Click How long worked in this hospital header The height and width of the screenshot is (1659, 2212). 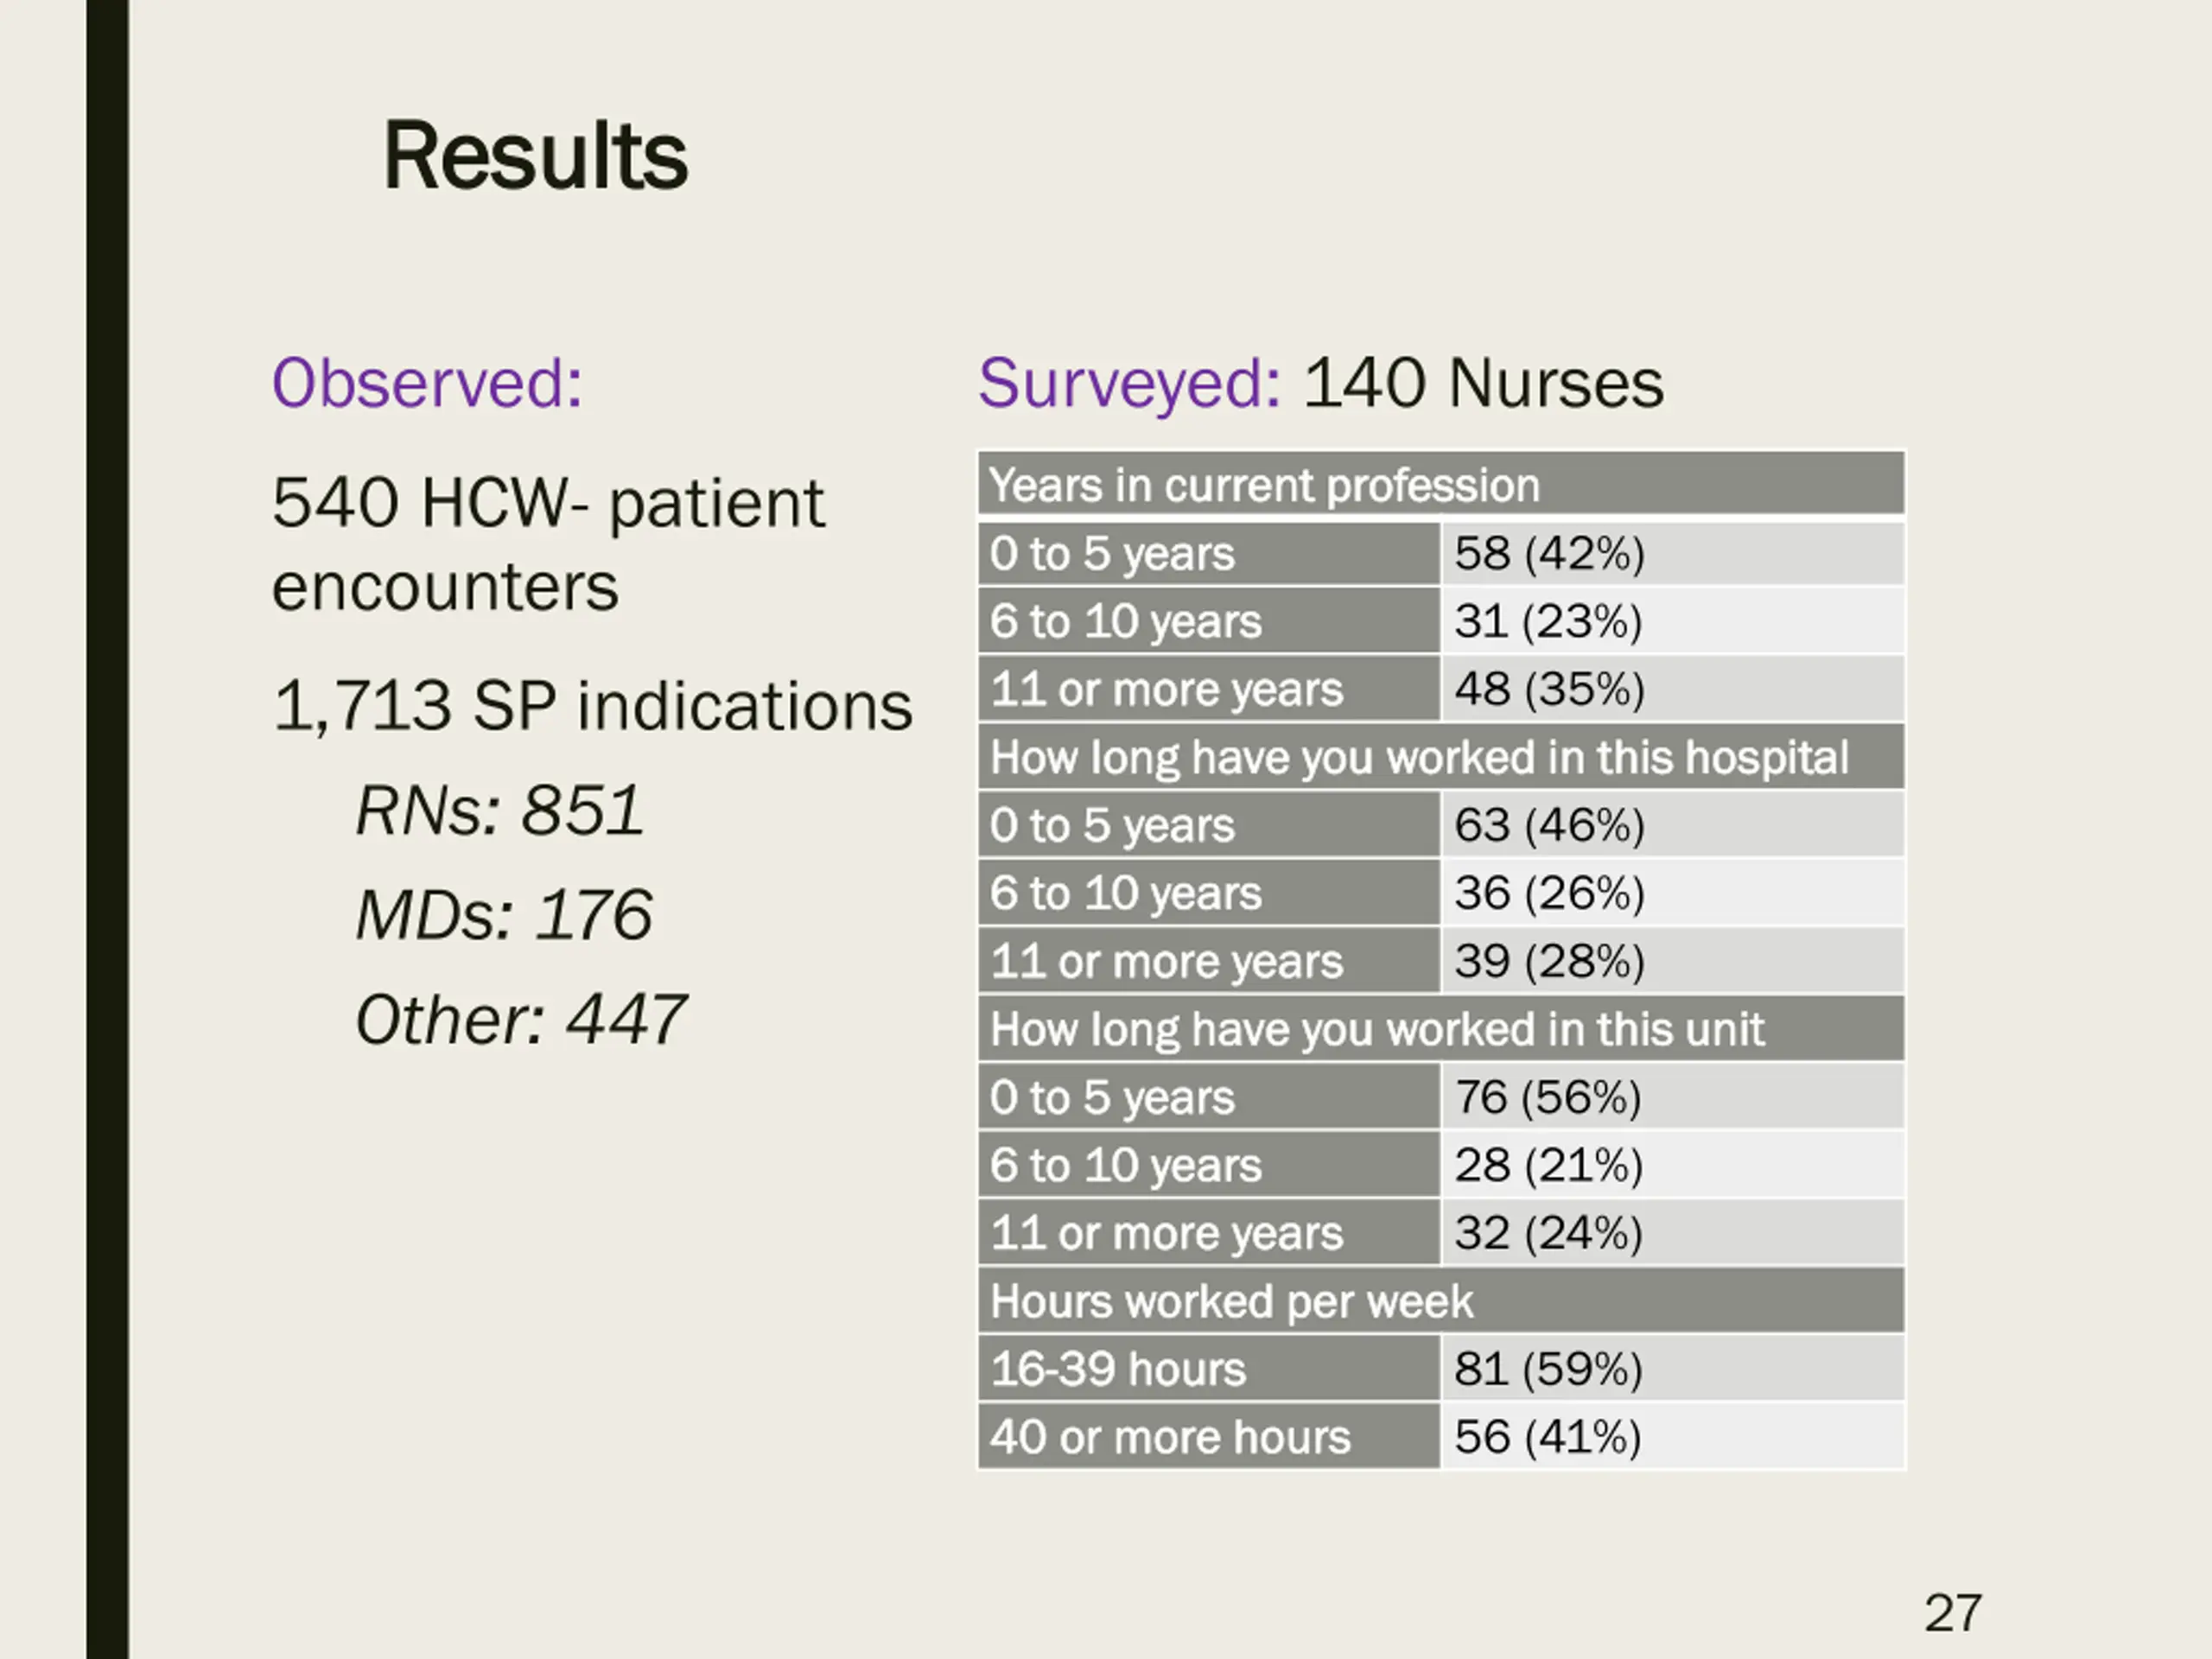(1419, 758)
